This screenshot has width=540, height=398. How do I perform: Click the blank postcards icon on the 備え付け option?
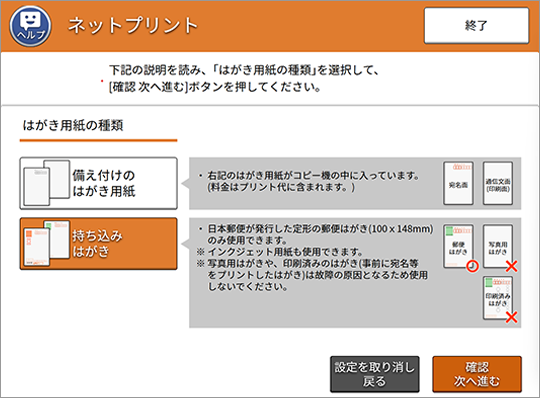(46, 183)
